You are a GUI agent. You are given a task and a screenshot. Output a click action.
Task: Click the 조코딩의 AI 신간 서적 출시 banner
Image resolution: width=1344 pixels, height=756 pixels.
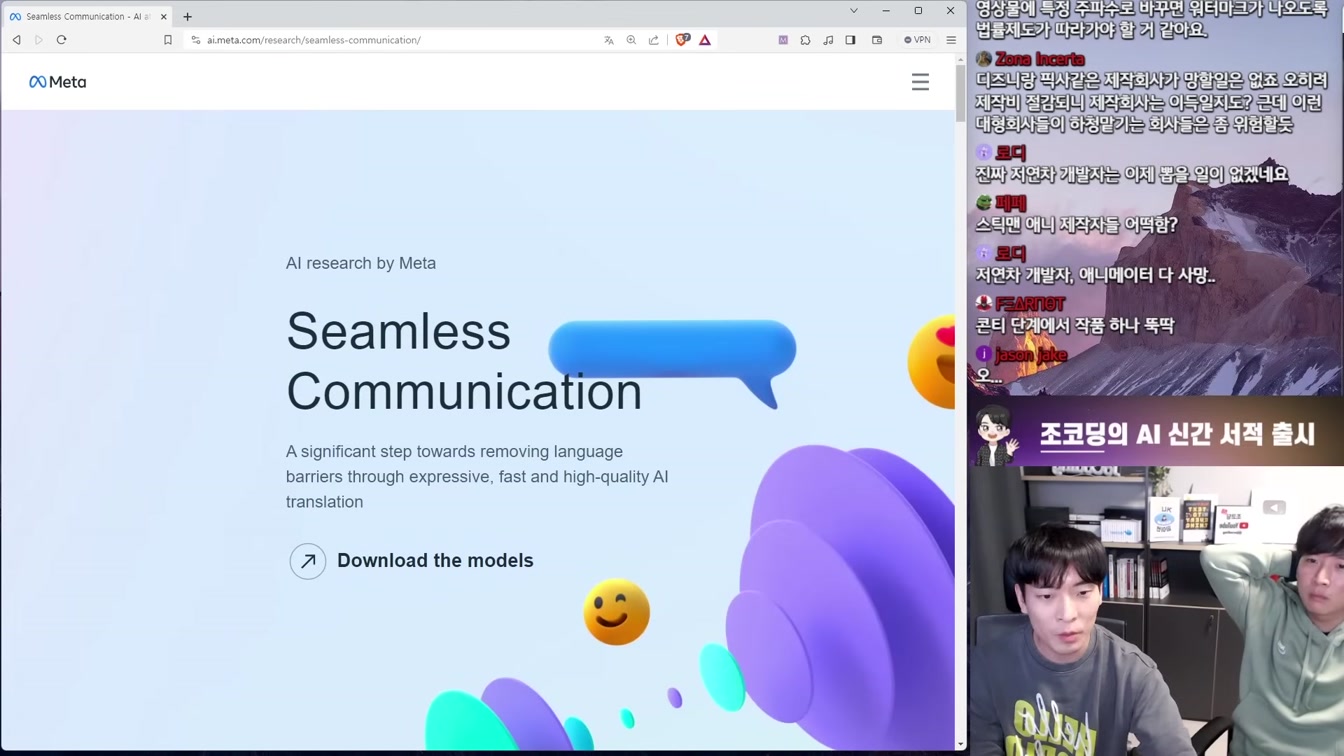coord(1155,433)
